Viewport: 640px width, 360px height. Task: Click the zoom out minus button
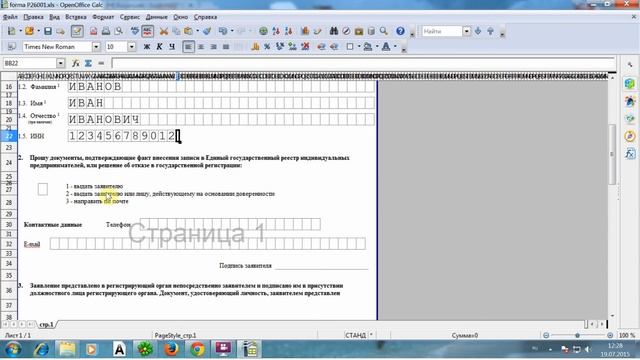point(546,335)
